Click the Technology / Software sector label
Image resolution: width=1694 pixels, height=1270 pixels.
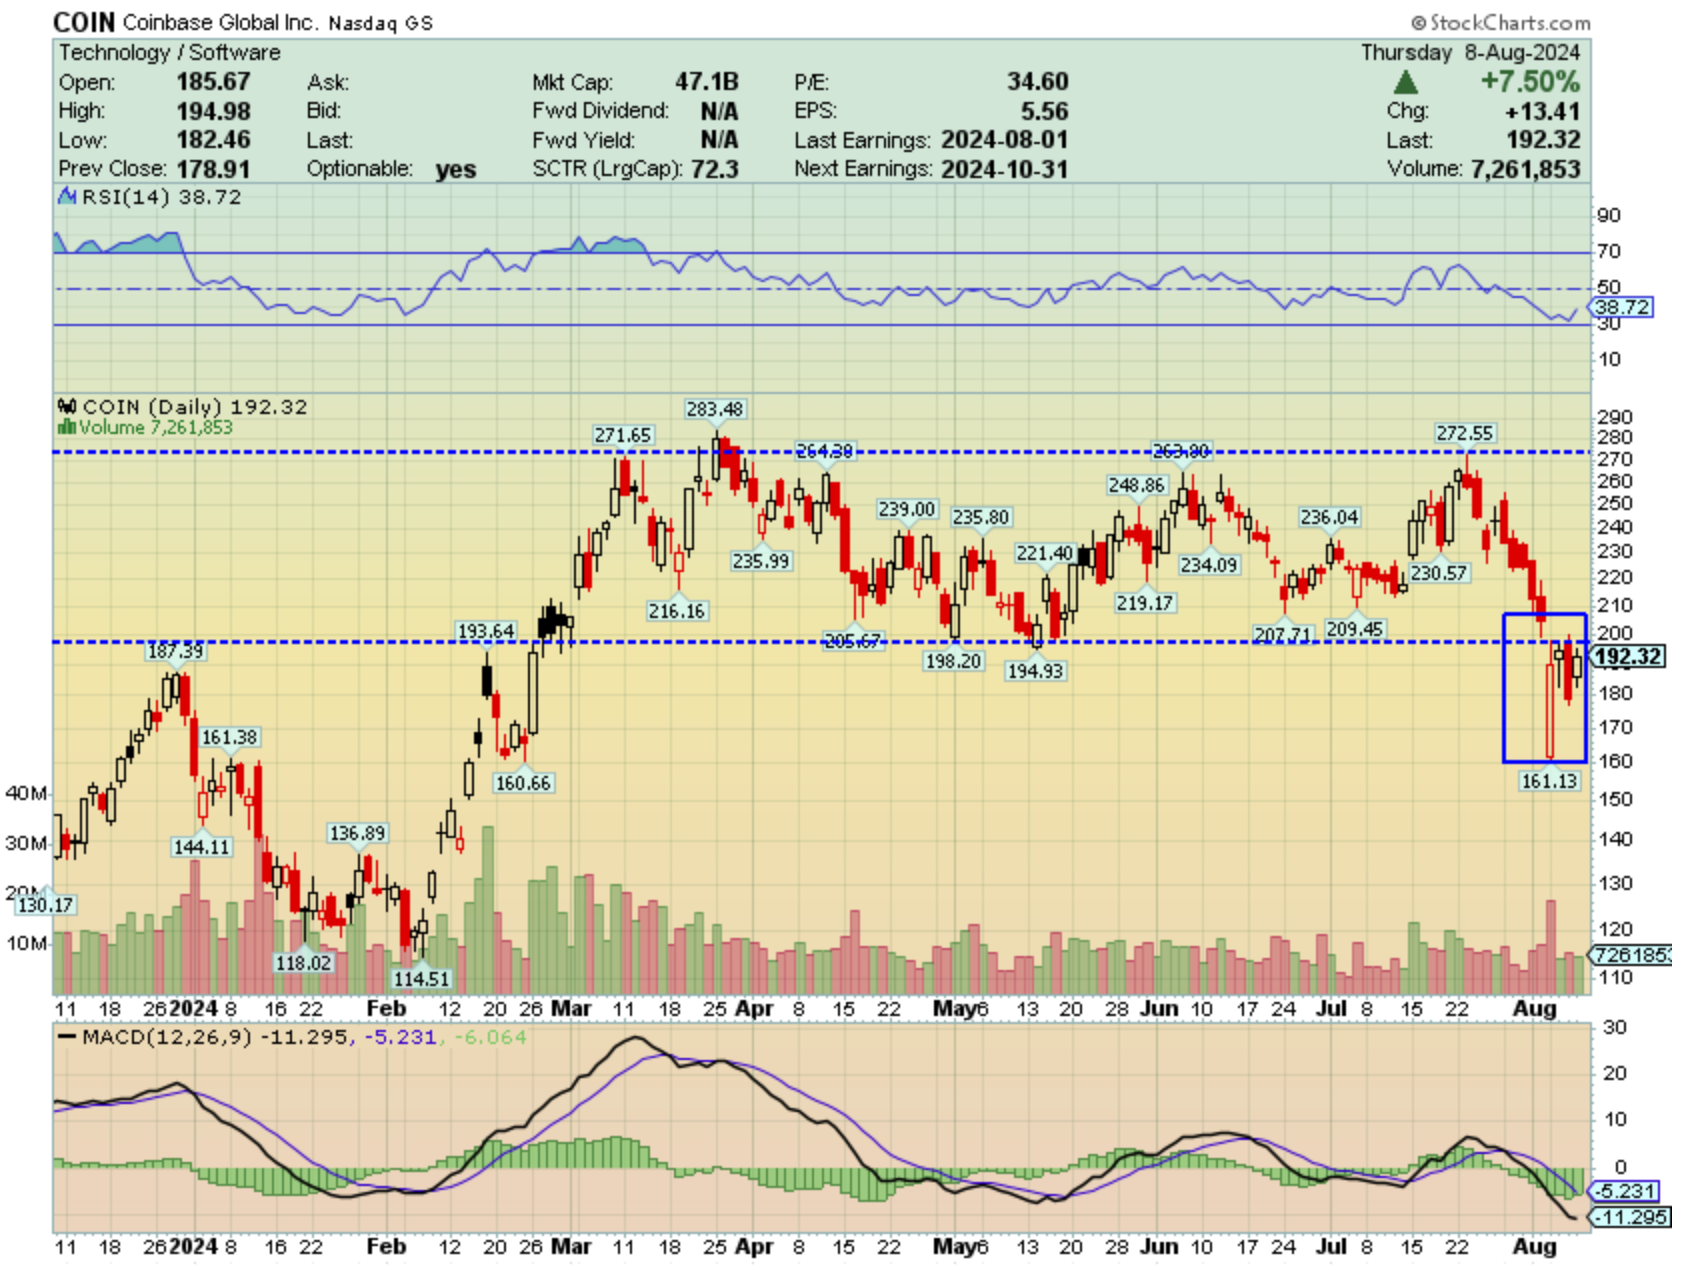(x=169, y=52)
